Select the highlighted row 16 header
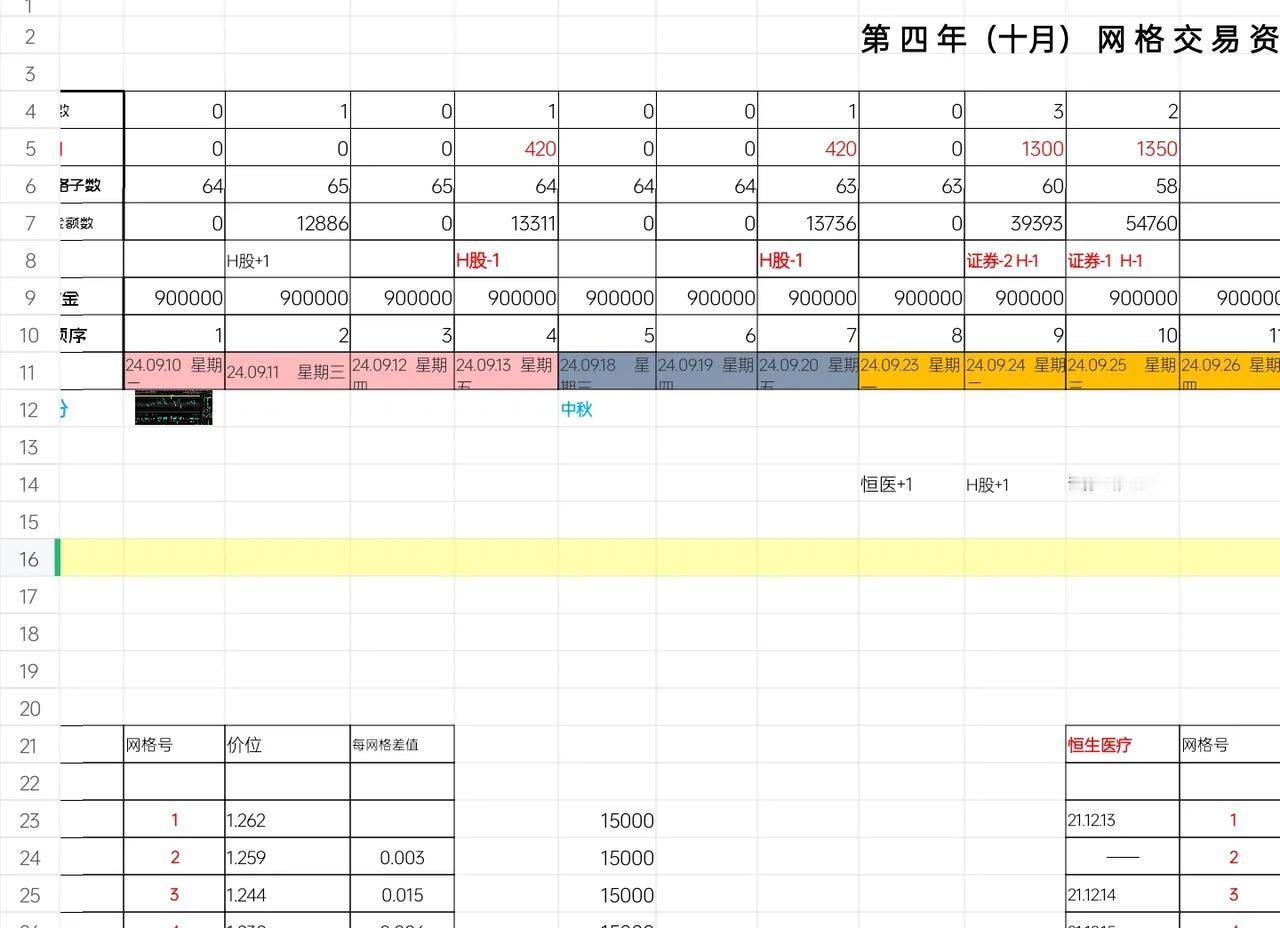 29,559
